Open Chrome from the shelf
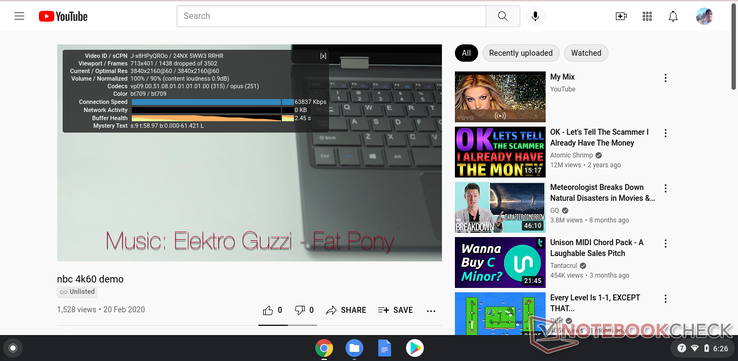 pyautogui.click(x=324, y=348)
